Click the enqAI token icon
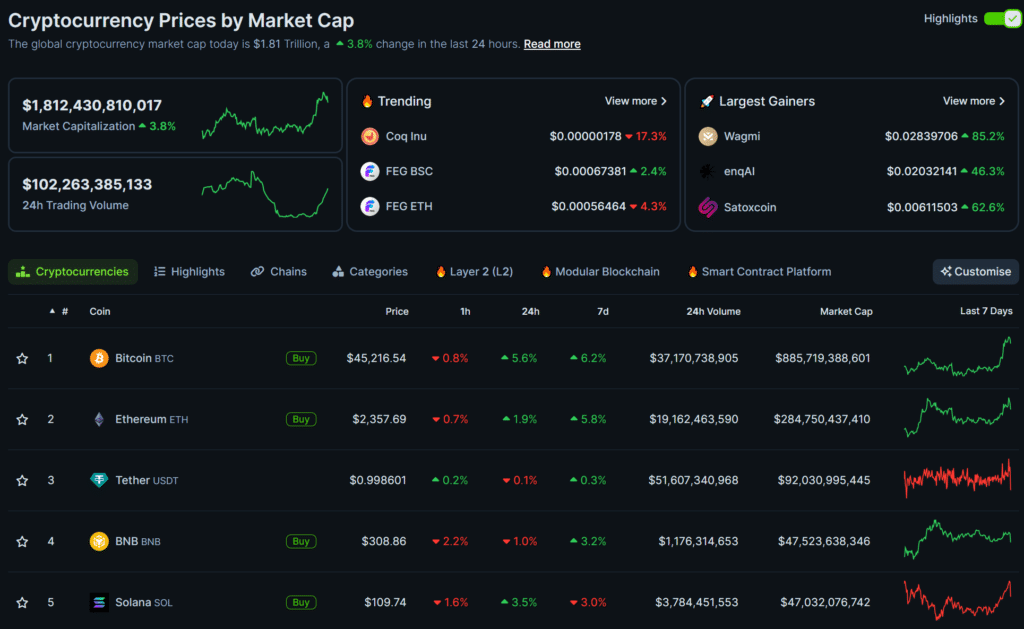1024x629 pixels. coord(708,171)
